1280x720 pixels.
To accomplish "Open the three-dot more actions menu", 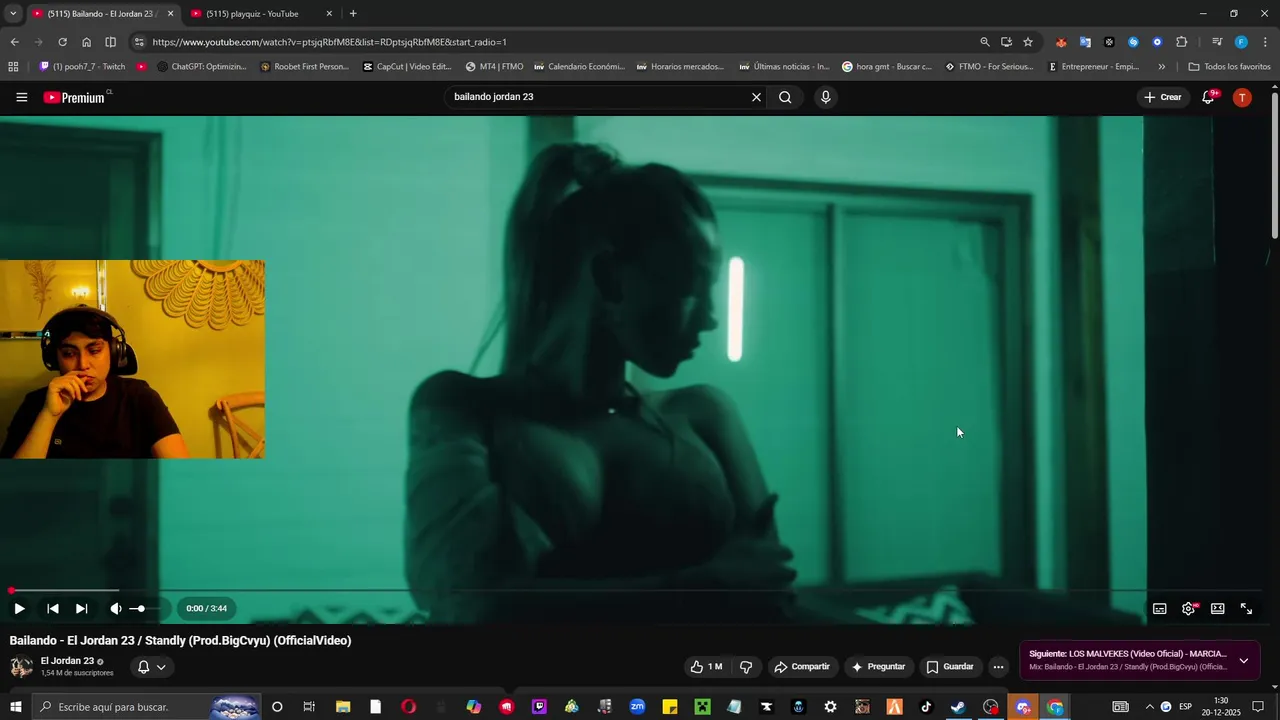I will tap(998, 667).
